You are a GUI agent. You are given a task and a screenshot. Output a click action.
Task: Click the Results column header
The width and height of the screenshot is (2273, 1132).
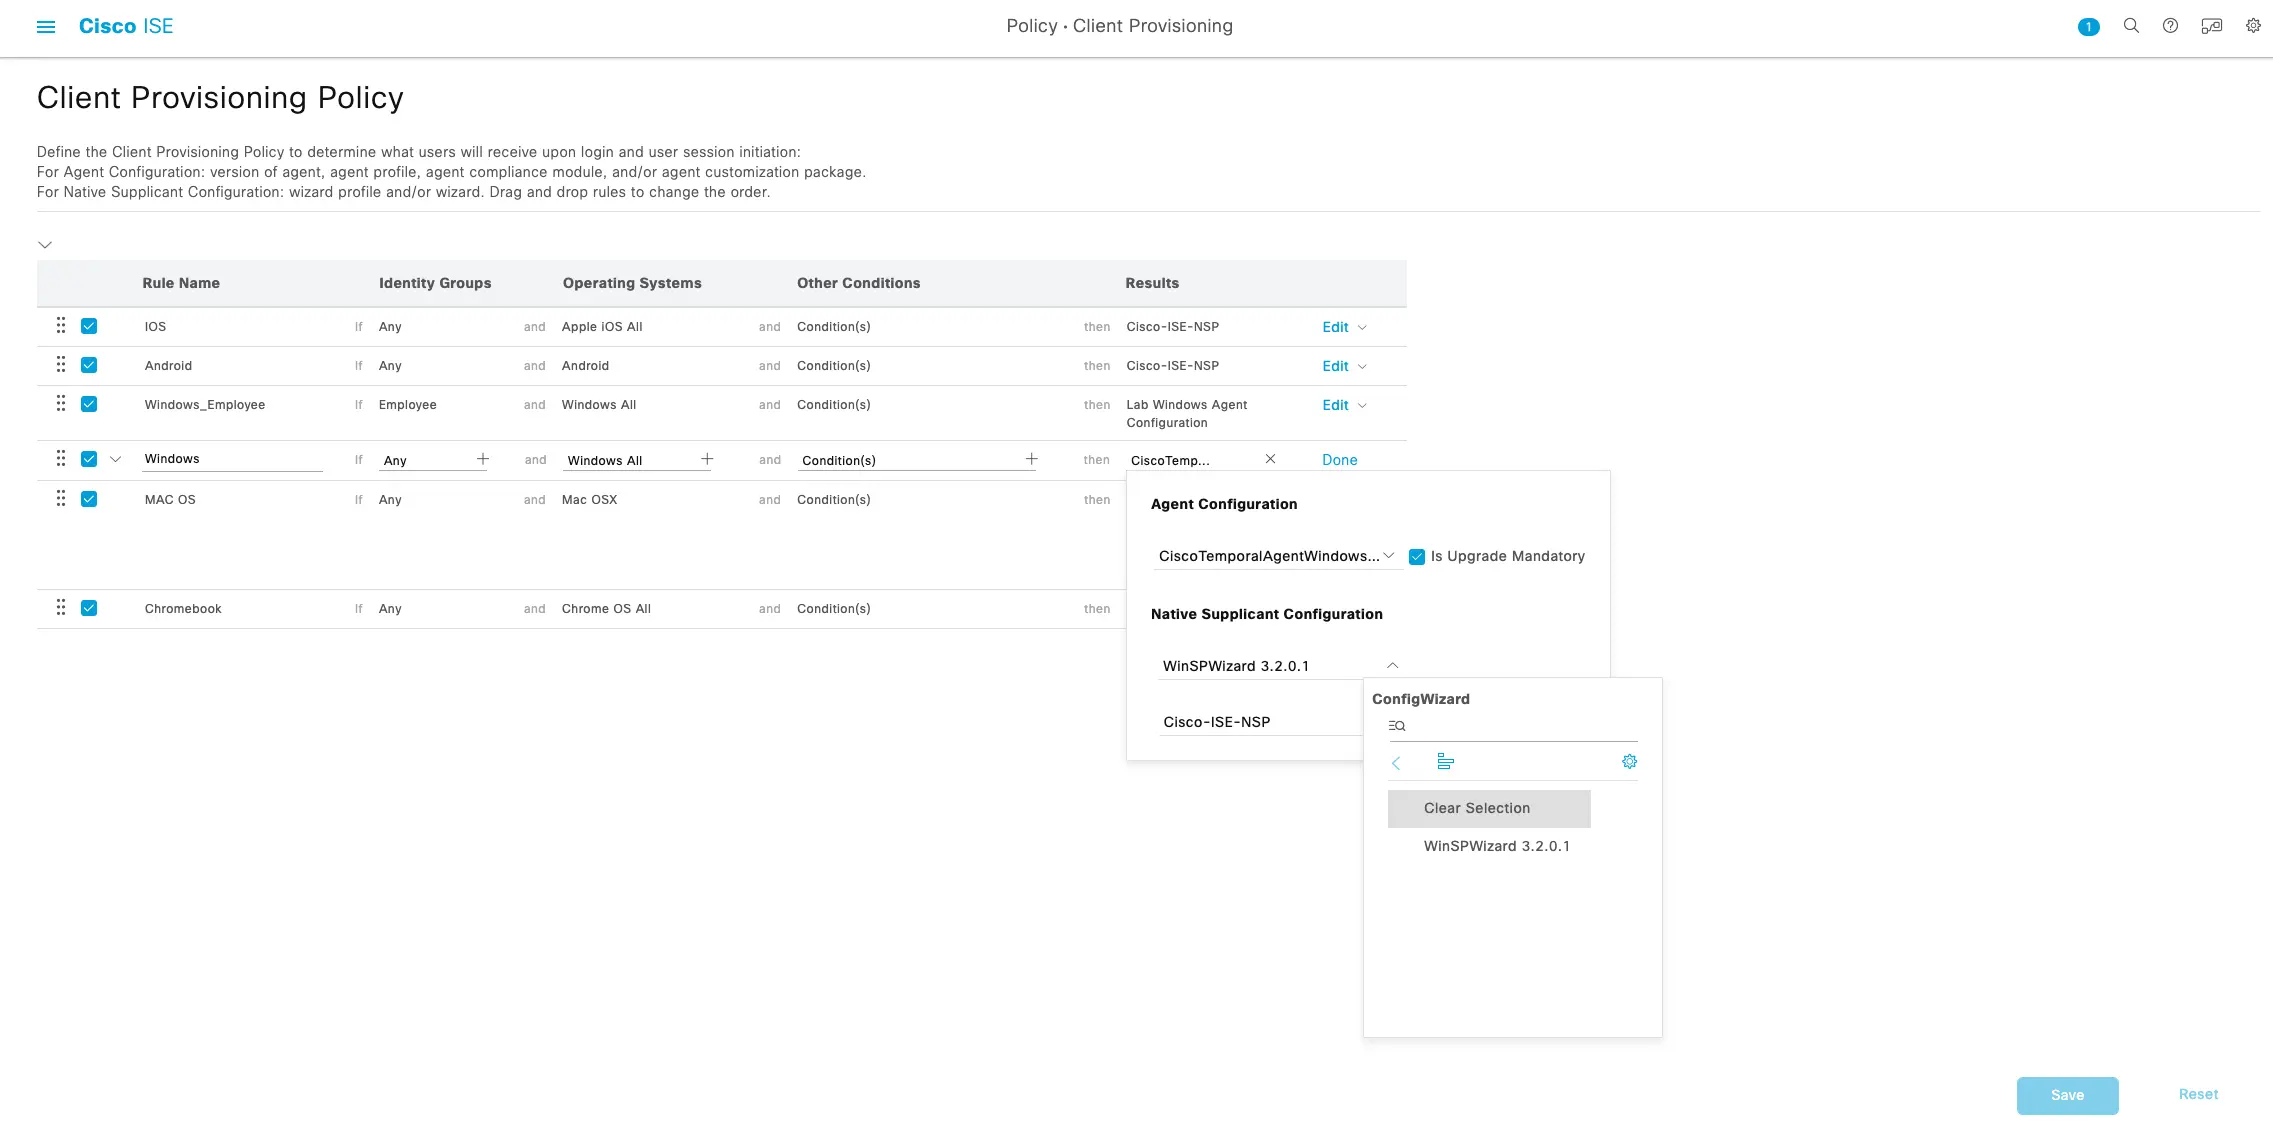(1152, 283)
